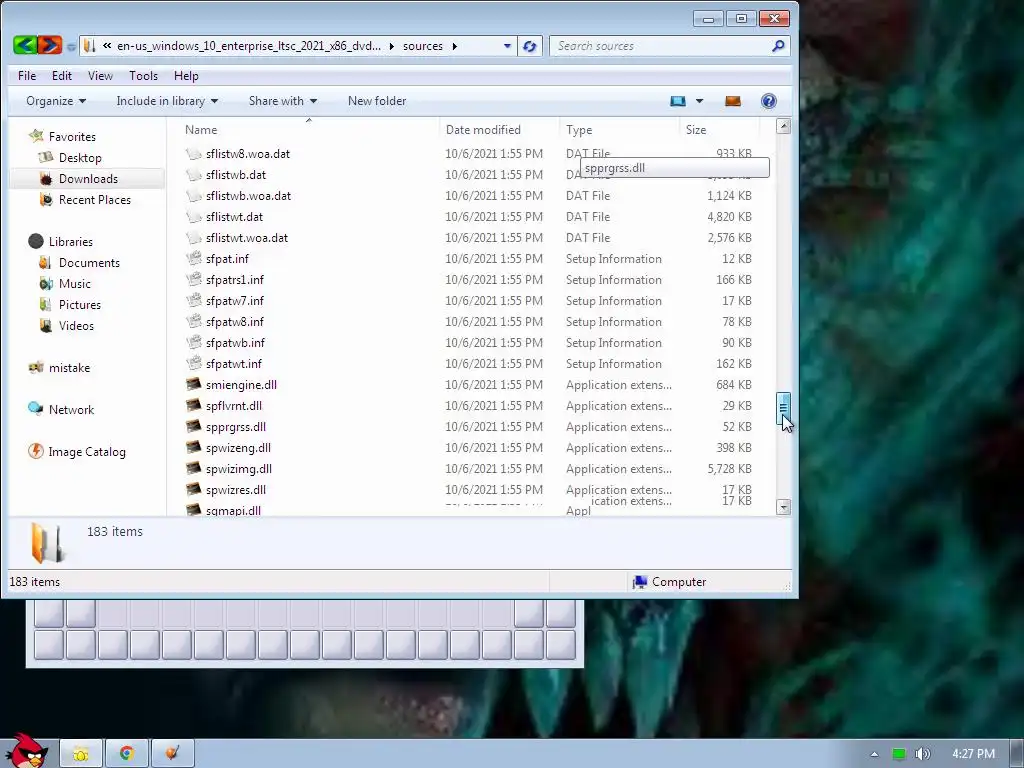Image resolution: width=1024 pixels, height=768 pixels.
Task: Select the Desktop favorite icon
Action: [x=46, y=157]
